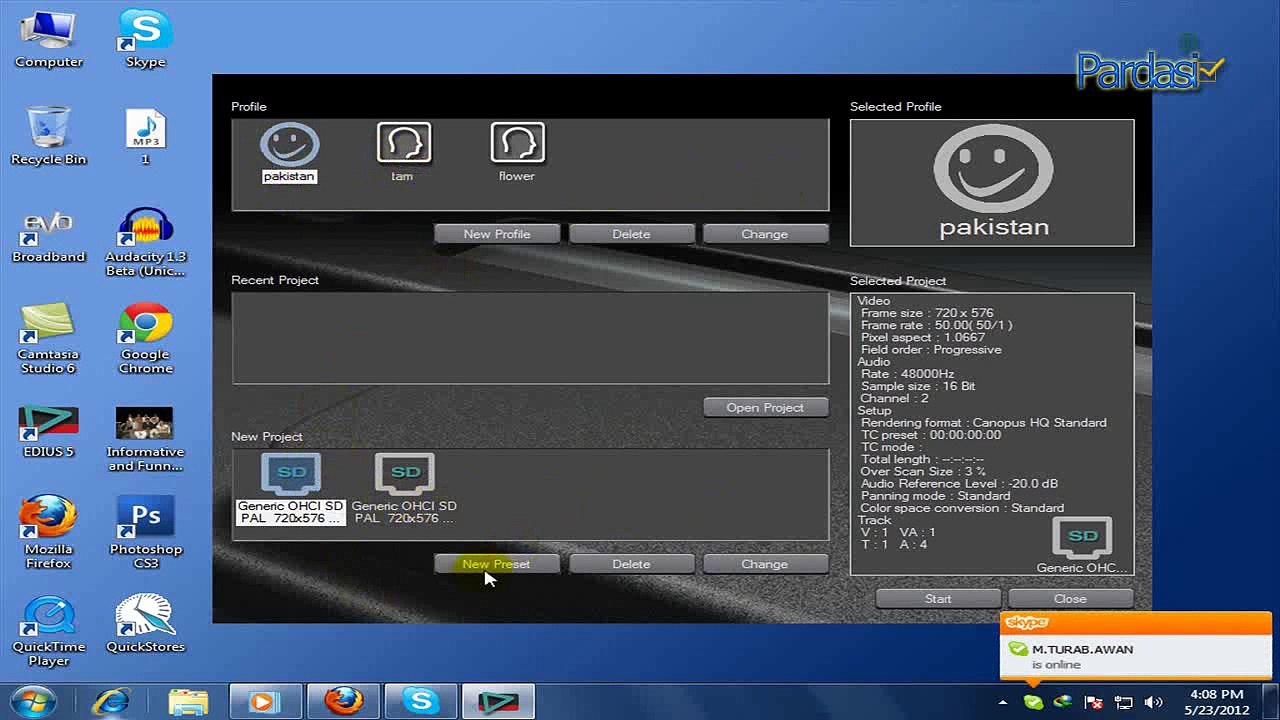1280x720 pixels.
Task: Click the Skype system tray icon
Action: pyautogui.click(x=1034, y=702)
